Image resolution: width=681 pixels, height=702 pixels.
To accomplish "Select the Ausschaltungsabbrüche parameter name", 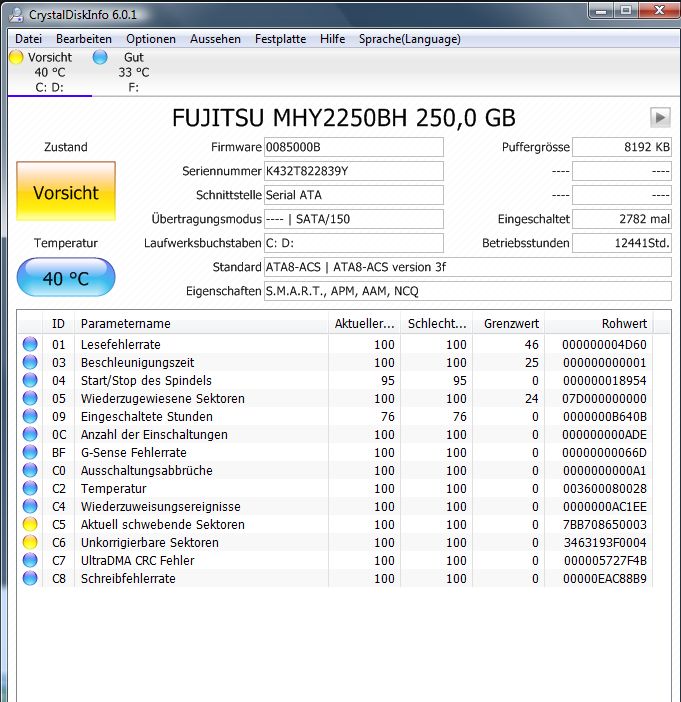I will (146, 470).
